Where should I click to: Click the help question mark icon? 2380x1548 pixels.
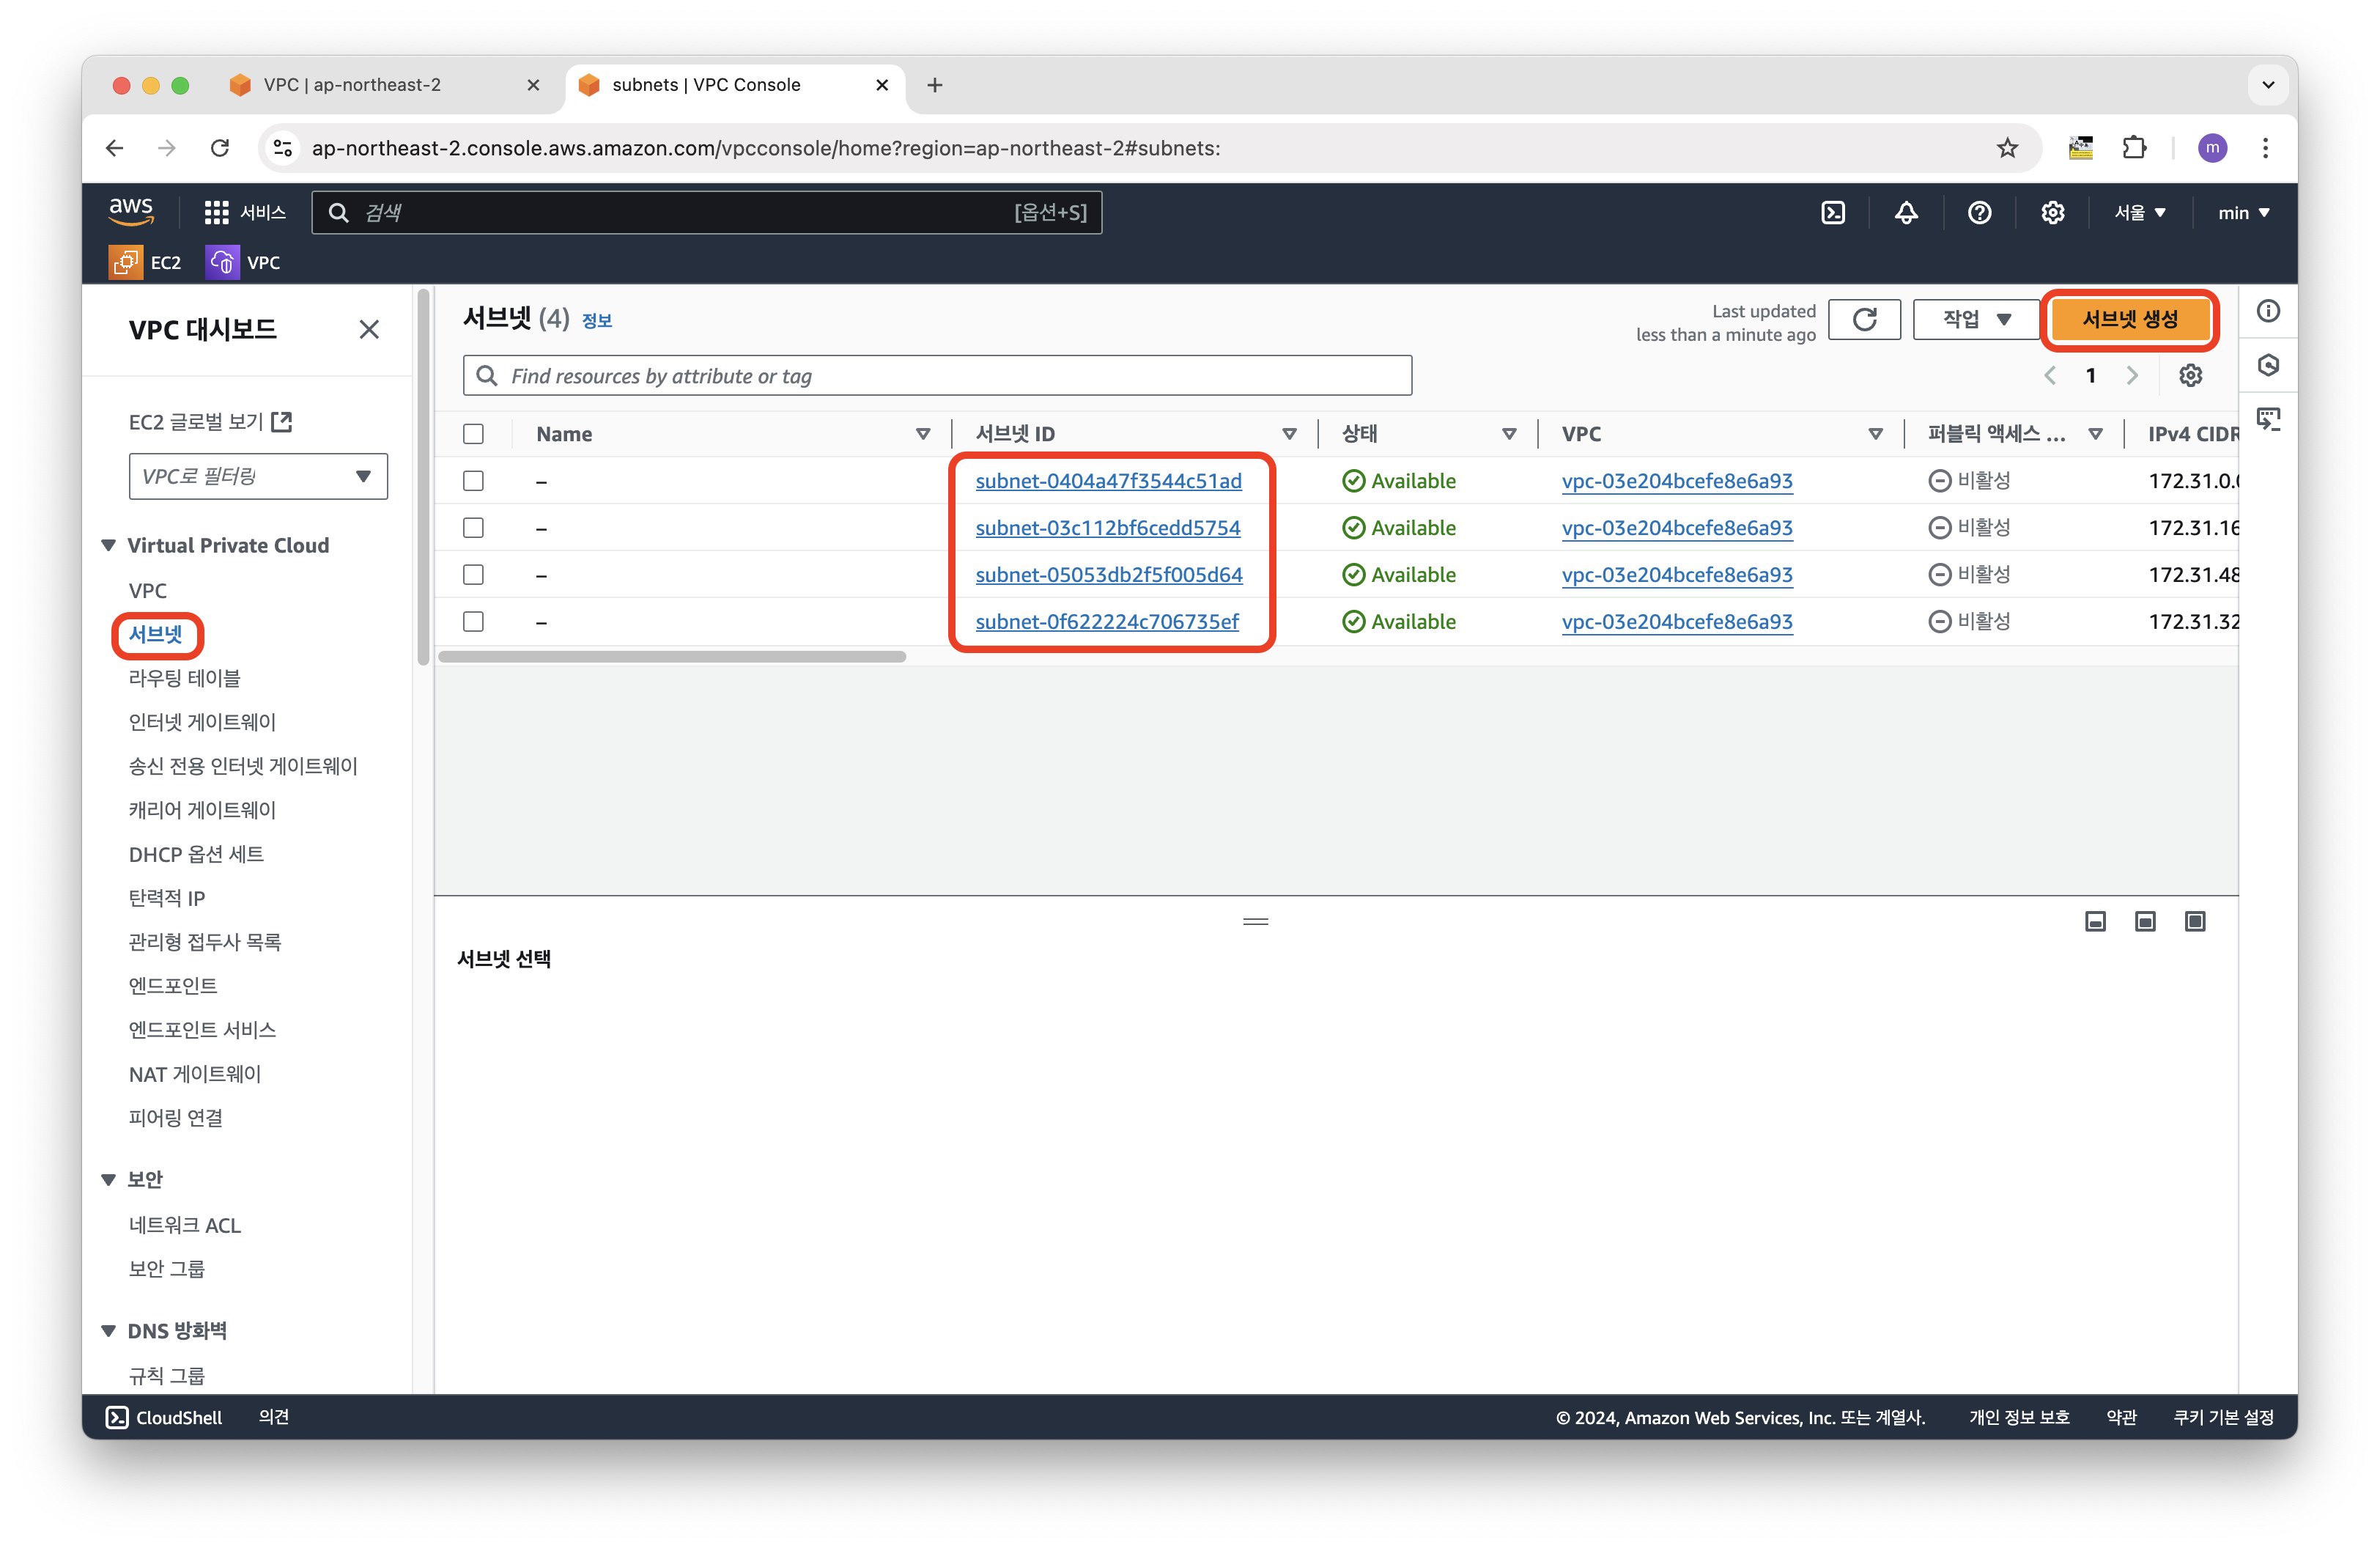[x=1979, y=212]
